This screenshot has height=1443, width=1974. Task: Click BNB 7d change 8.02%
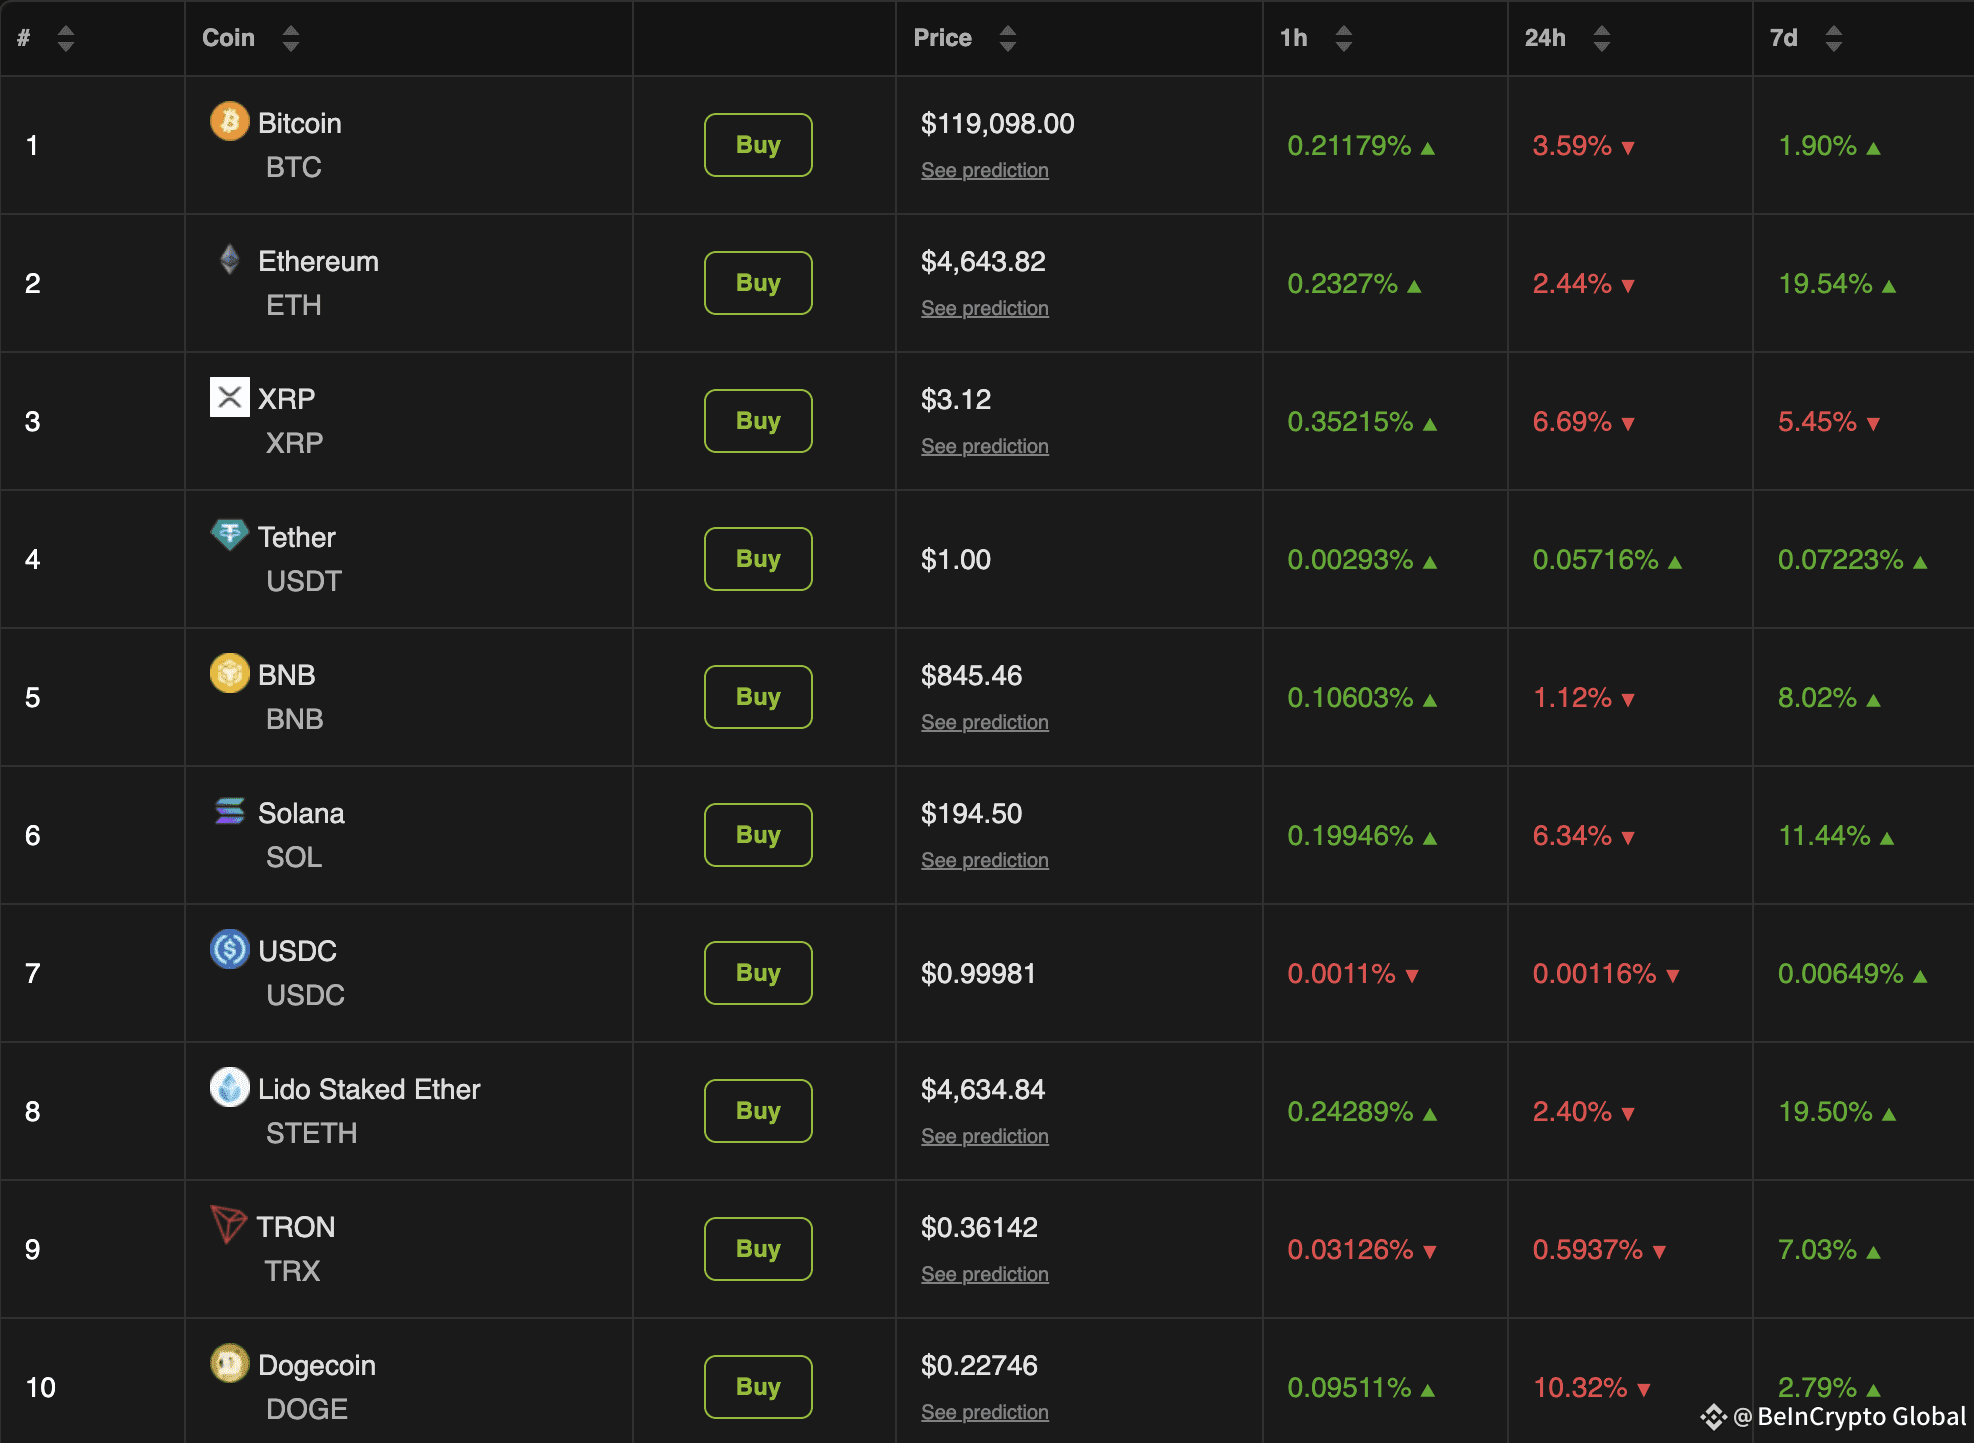pos(1817,698)
